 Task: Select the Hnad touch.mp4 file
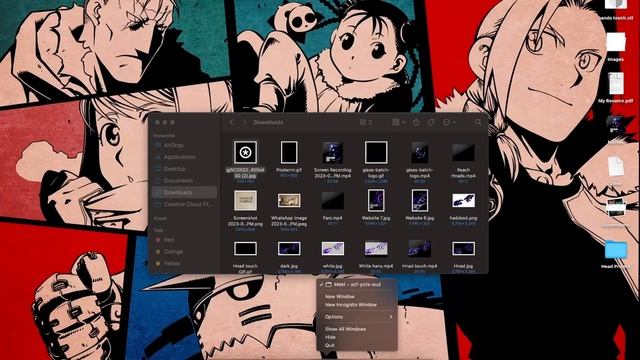coord(420,249)
